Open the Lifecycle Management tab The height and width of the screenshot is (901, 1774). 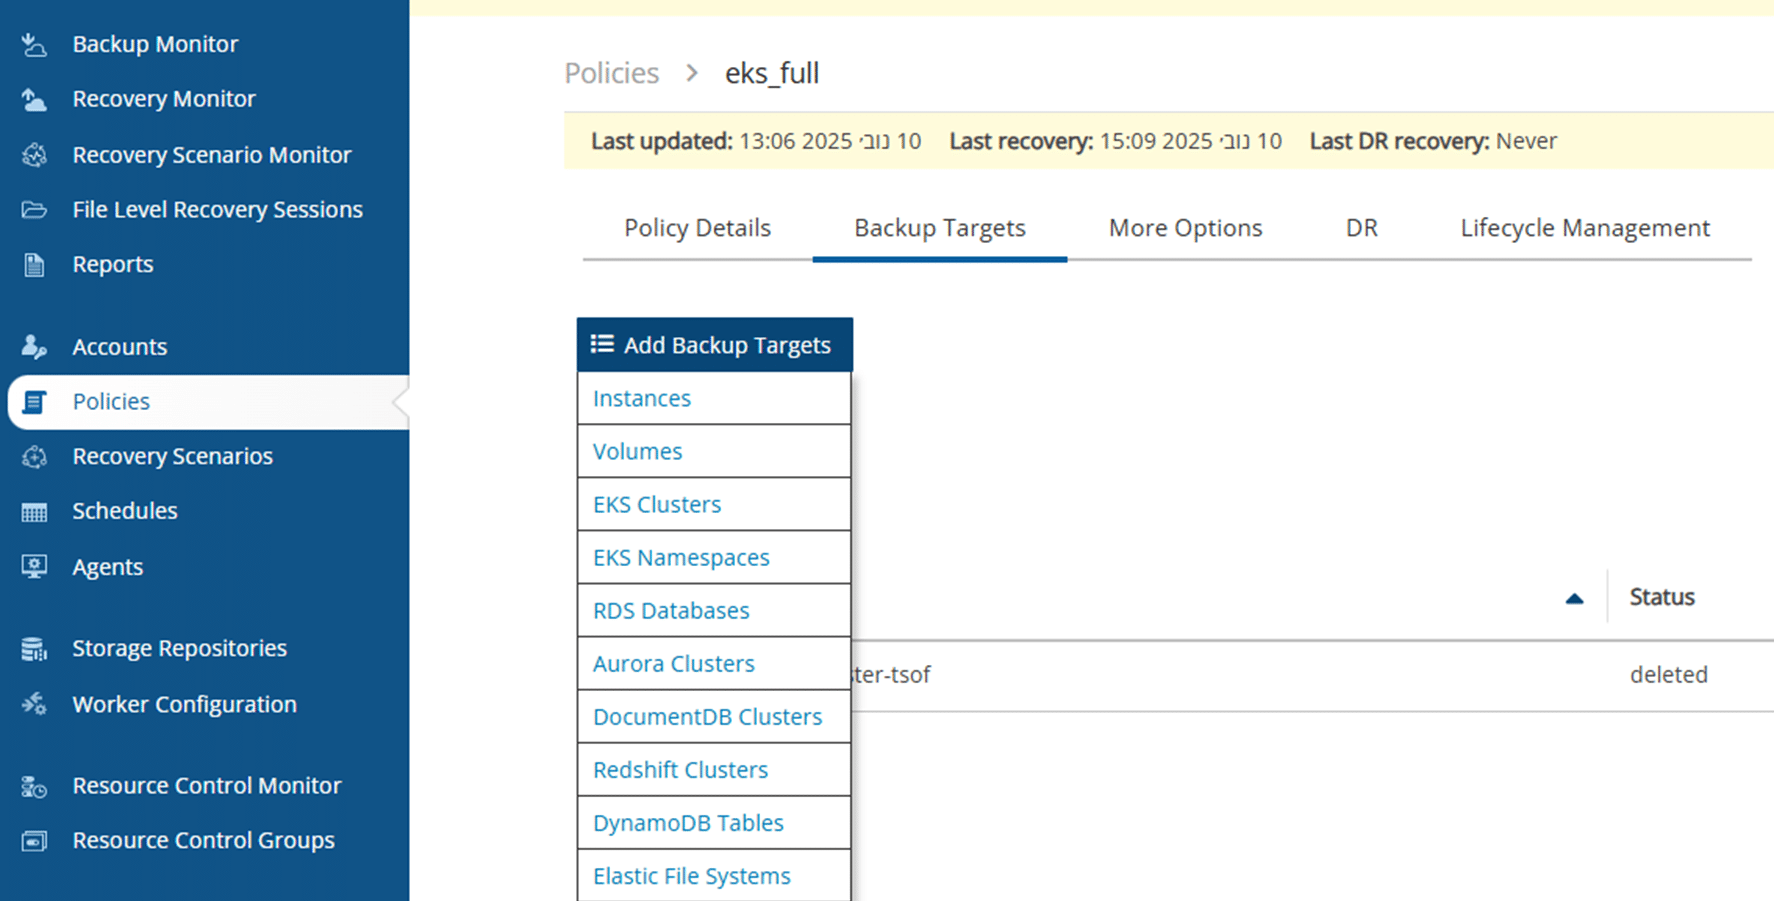tap(1584, 227)
